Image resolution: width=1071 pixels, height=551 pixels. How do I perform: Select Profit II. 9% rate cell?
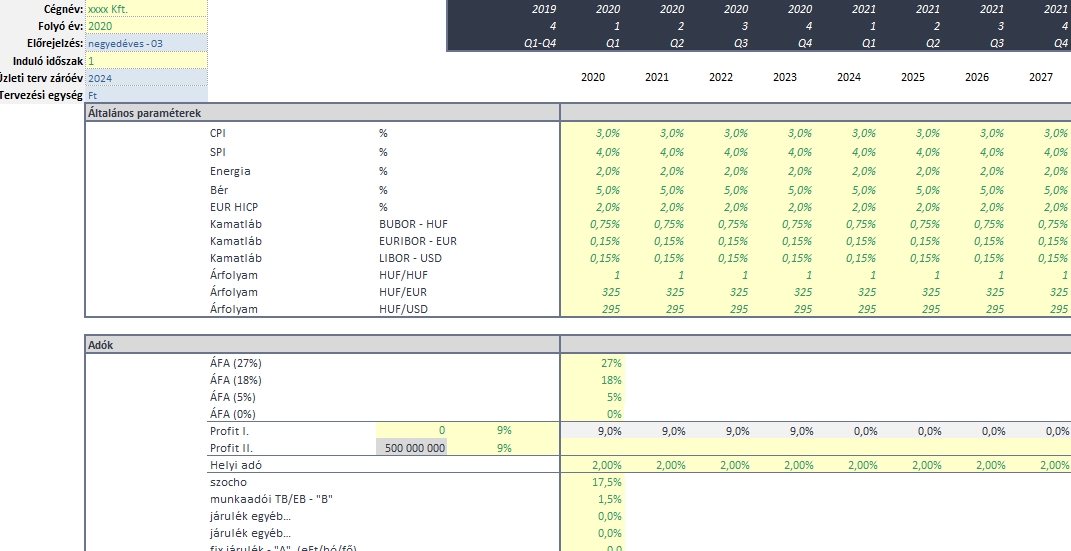click(503, 448)
